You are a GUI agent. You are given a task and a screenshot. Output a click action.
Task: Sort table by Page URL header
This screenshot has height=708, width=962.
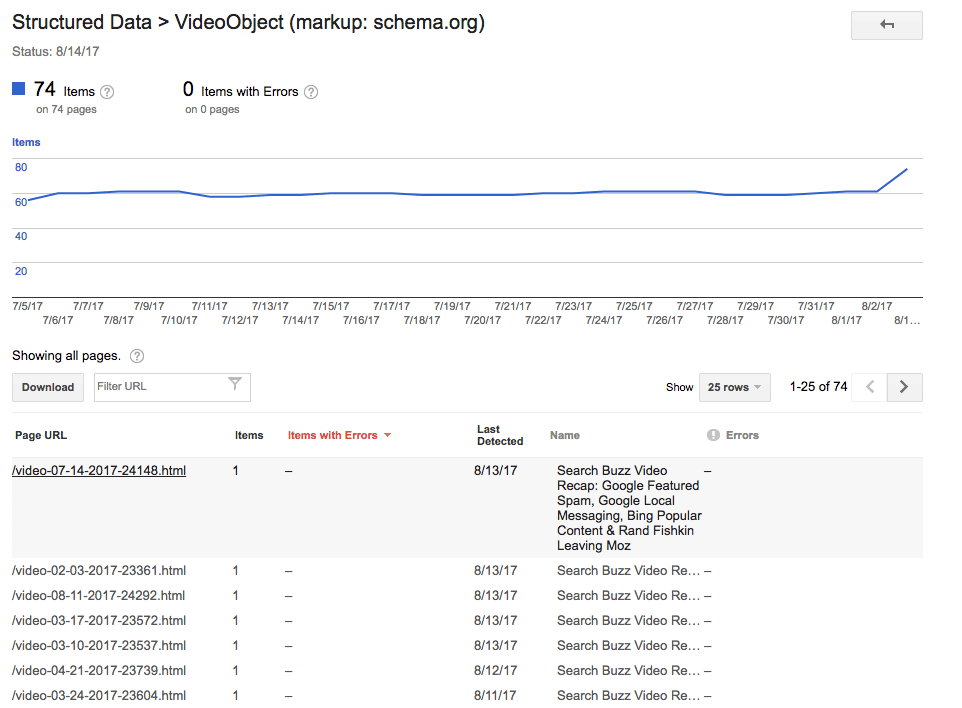coord(41,435)
